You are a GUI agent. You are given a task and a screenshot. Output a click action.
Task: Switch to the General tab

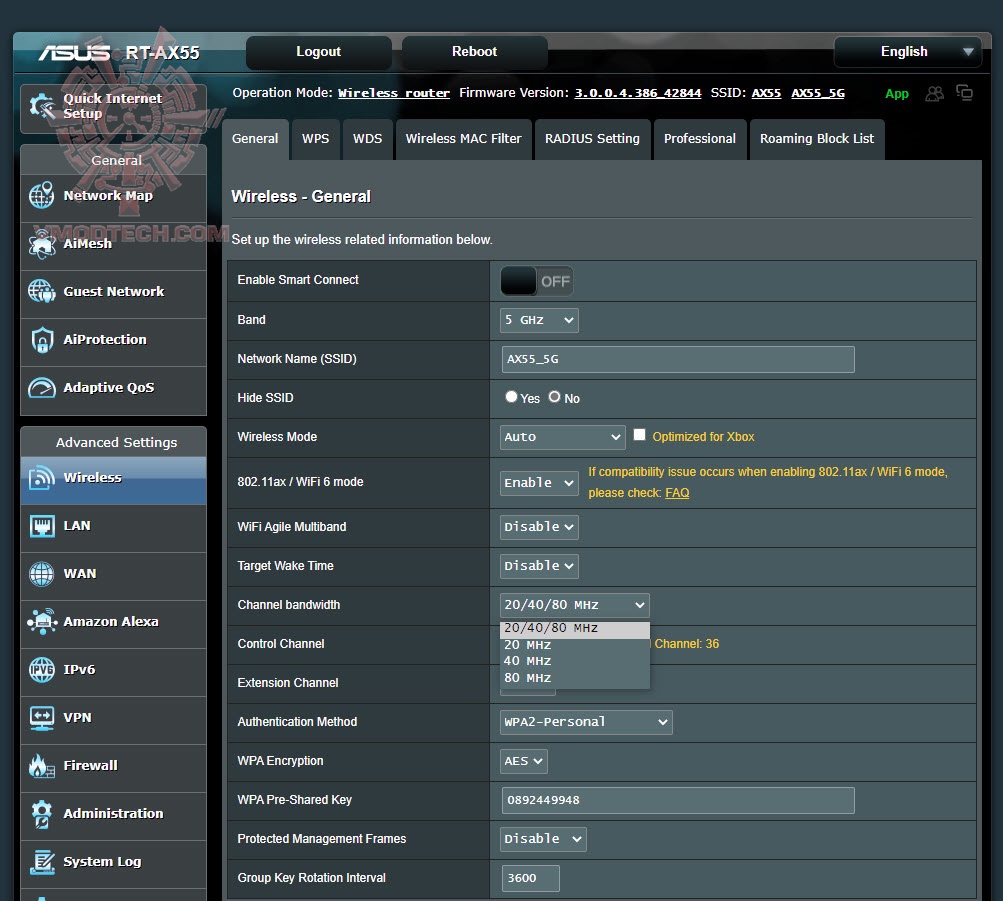255,139
